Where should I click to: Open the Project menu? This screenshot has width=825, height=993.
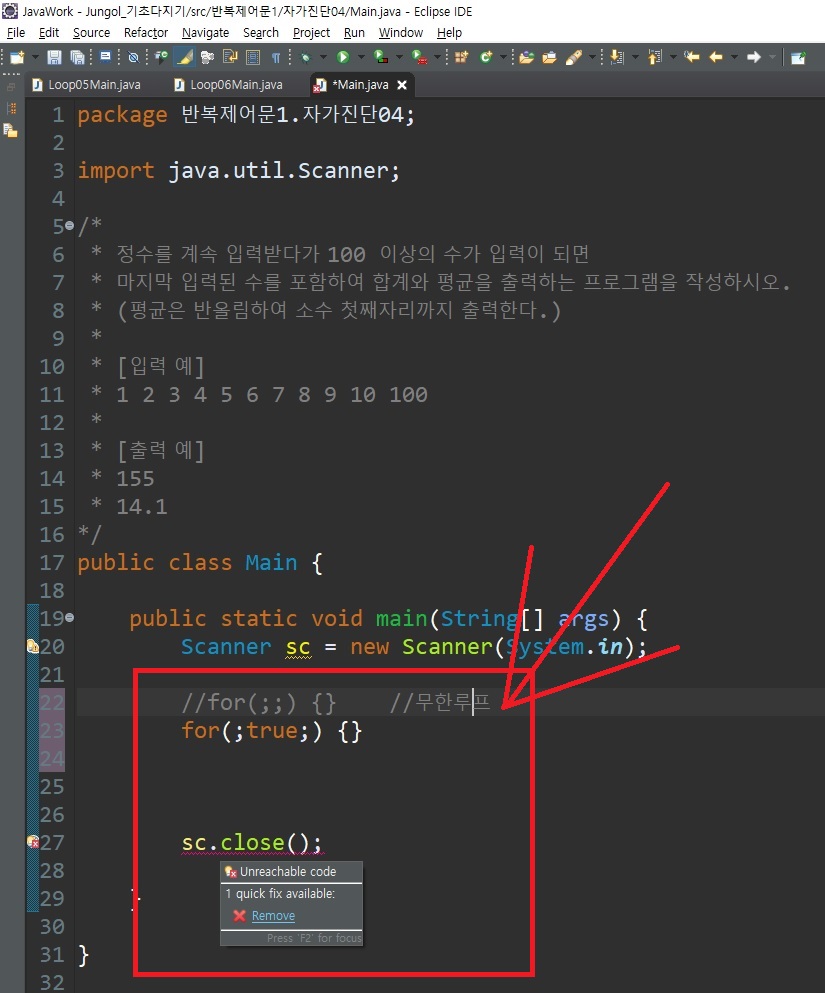311,32
